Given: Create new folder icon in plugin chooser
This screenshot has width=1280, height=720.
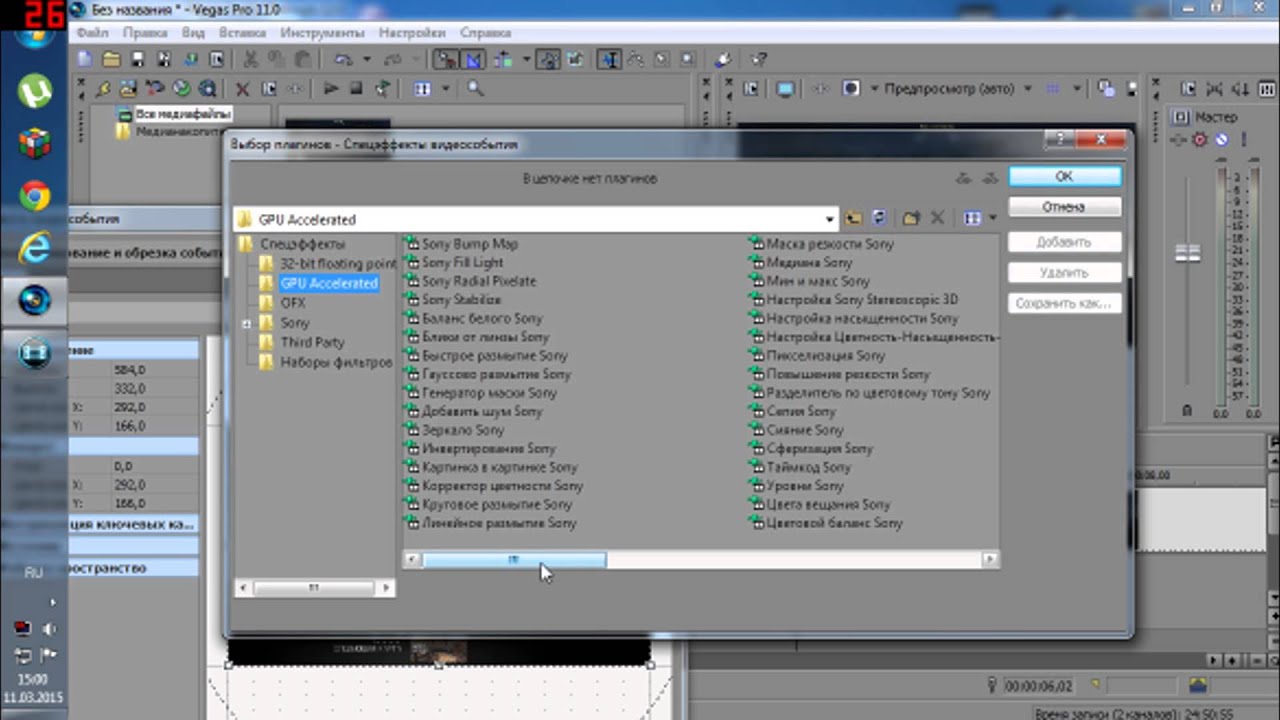Looking at the screenshot, I should pyautogui.click(x=911, y=218).
